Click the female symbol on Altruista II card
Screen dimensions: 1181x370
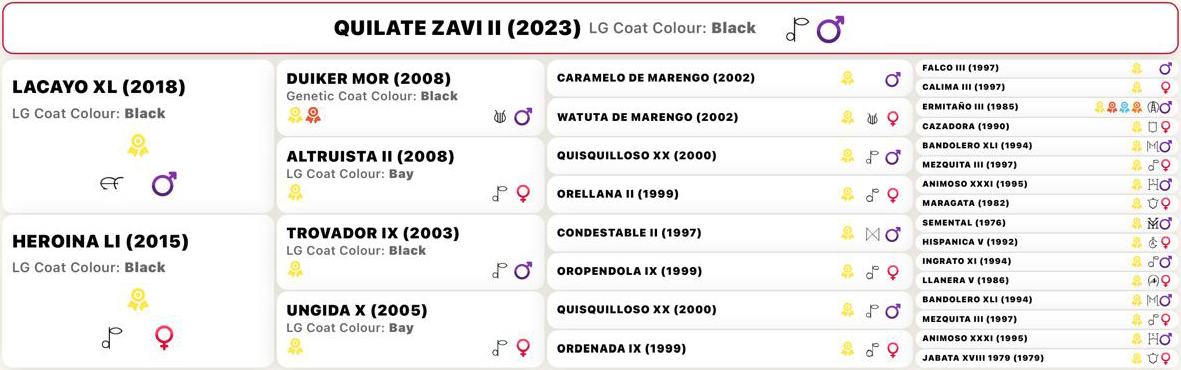(x=523, y=194)
